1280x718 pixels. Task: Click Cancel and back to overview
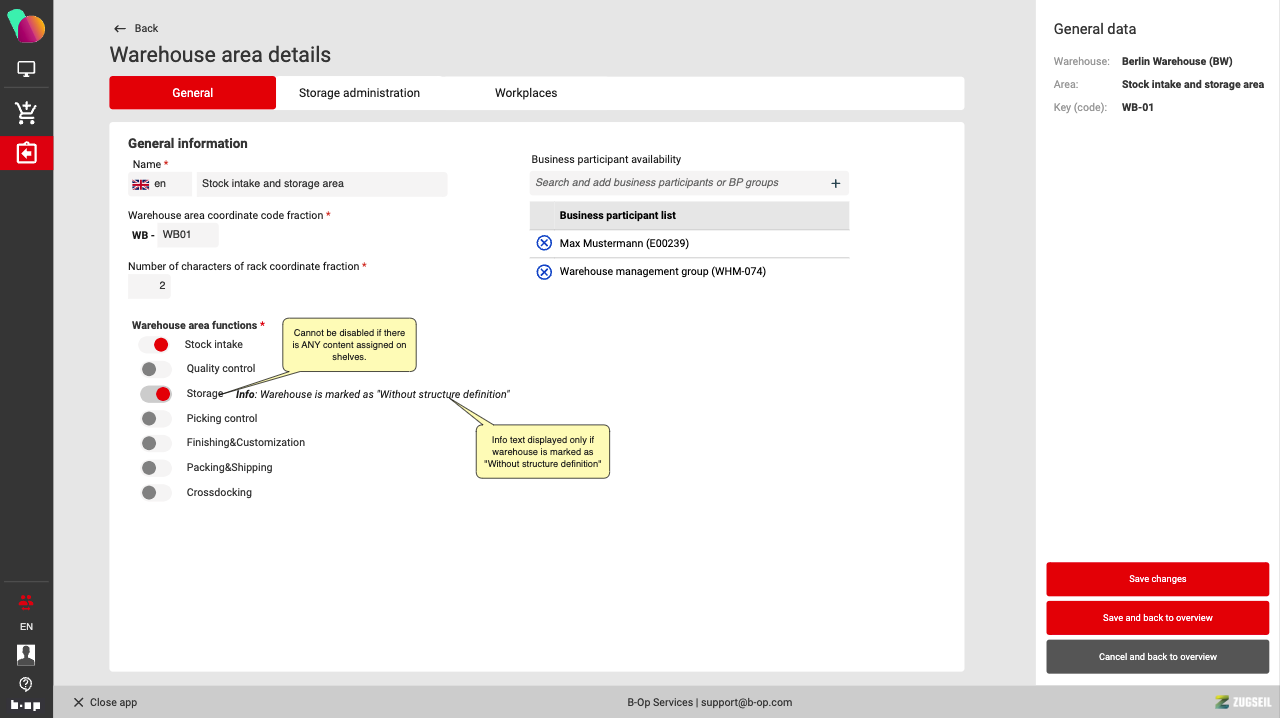tap(1157, 657)
